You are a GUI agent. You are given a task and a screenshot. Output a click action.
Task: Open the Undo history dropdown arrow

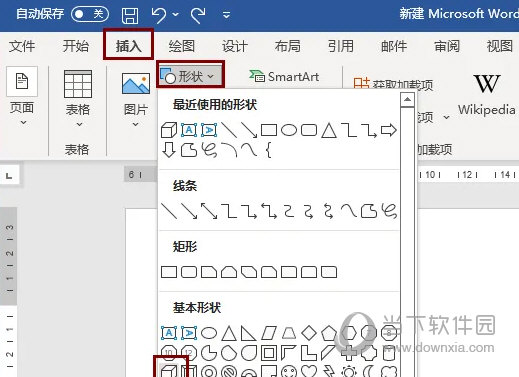[x=176, y=15]
